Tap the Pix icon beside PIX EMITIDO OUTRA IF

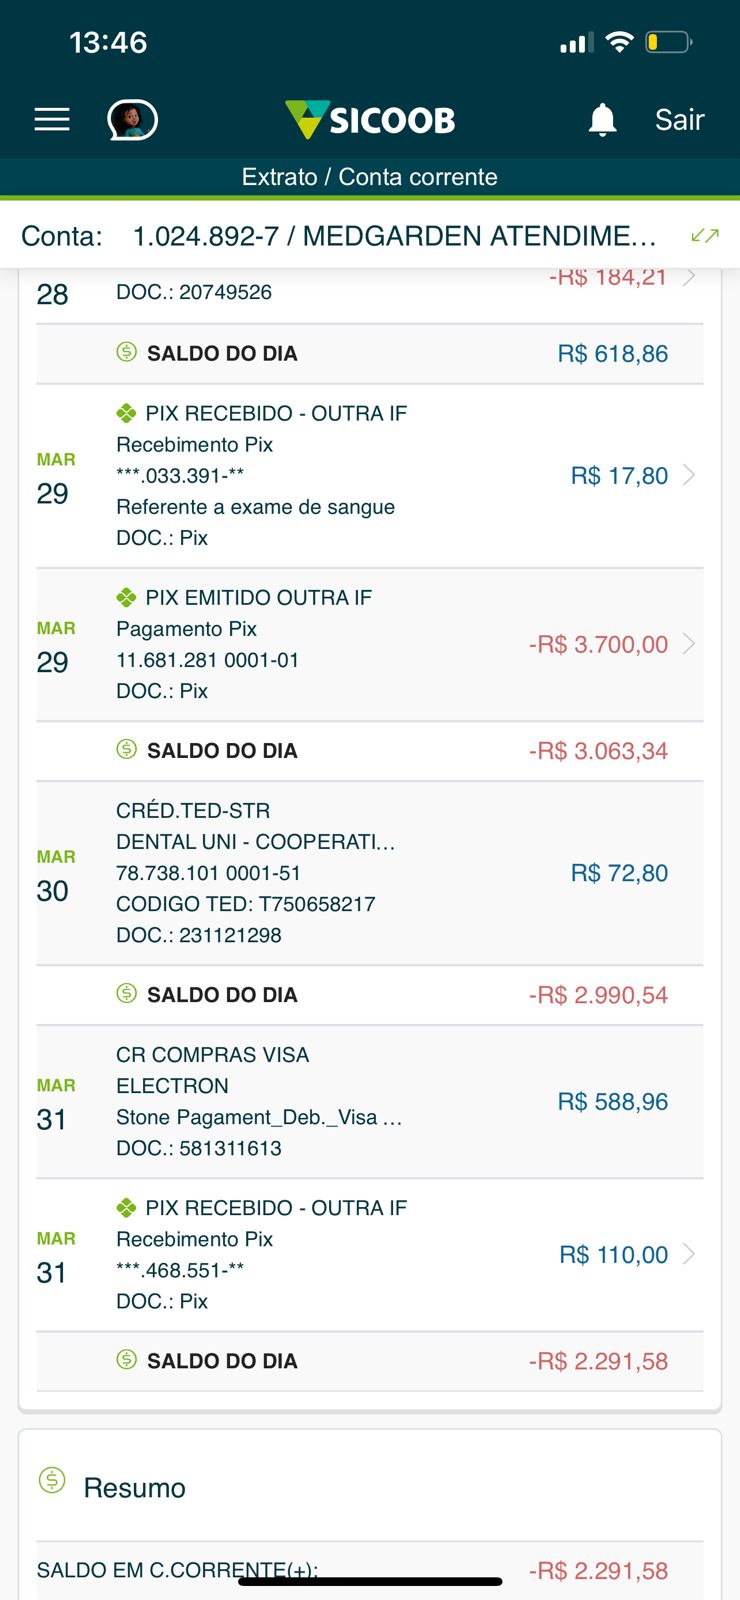[x=126, y=598]
